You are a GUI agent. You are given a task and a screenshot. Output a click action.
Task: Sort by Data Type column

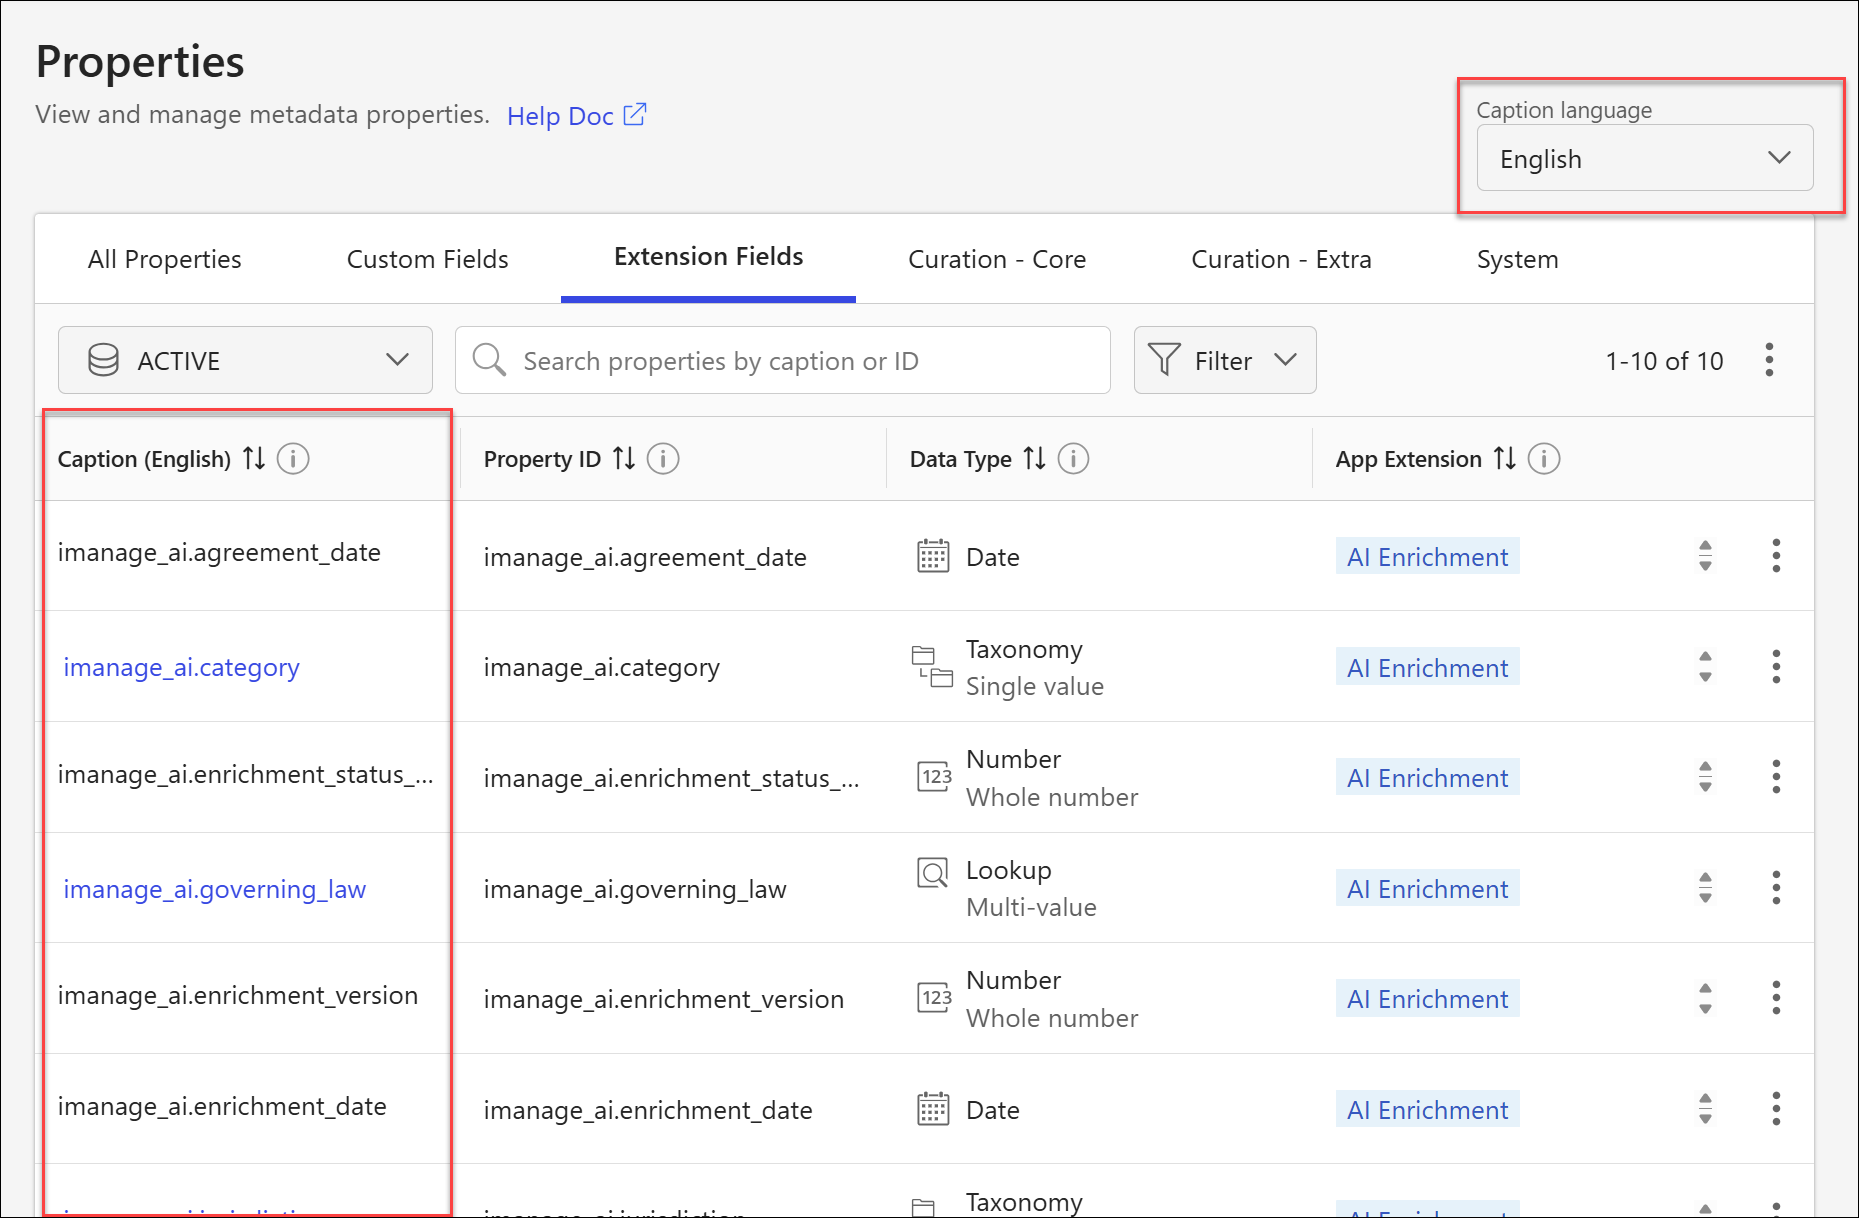[1034, 458]
